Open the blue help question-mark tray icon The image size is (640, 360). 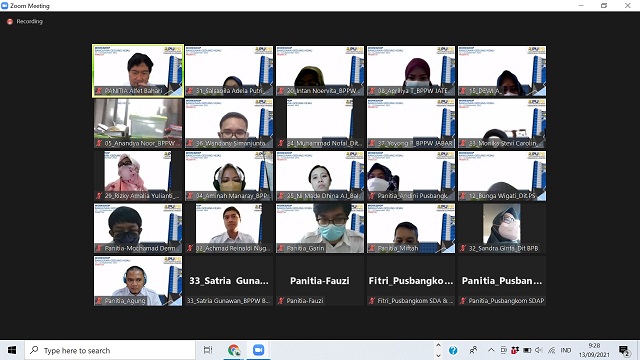(x=453, y=350)
